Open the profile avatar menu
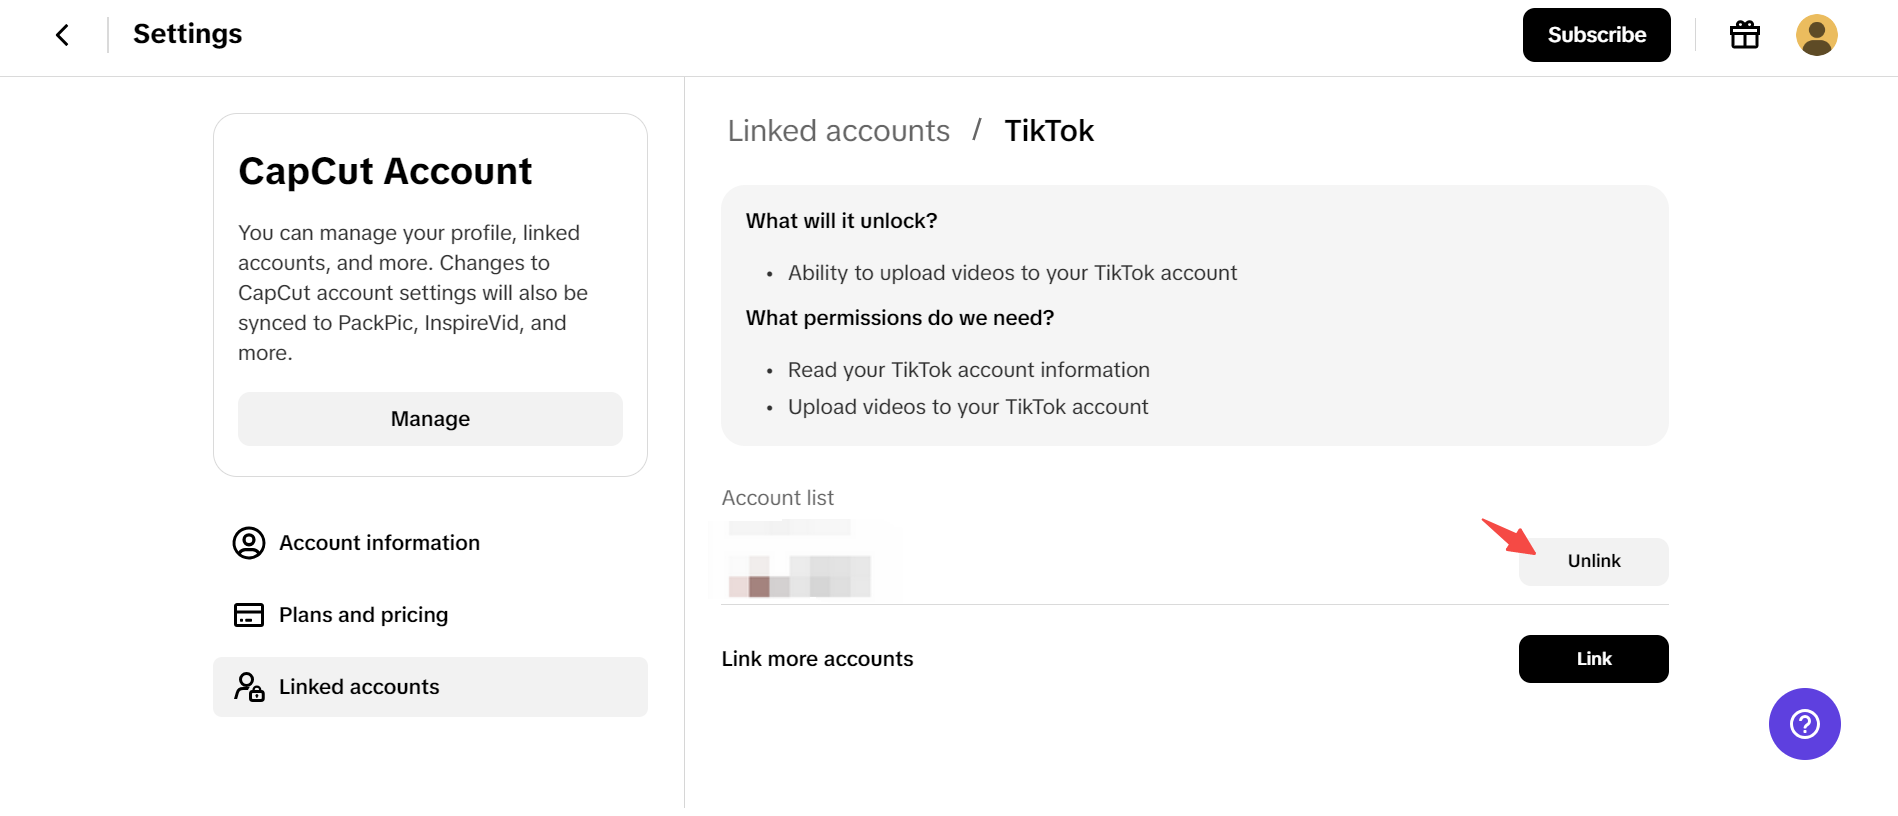The width and height of the screenshot is (1898, 816). [1816, 35]
